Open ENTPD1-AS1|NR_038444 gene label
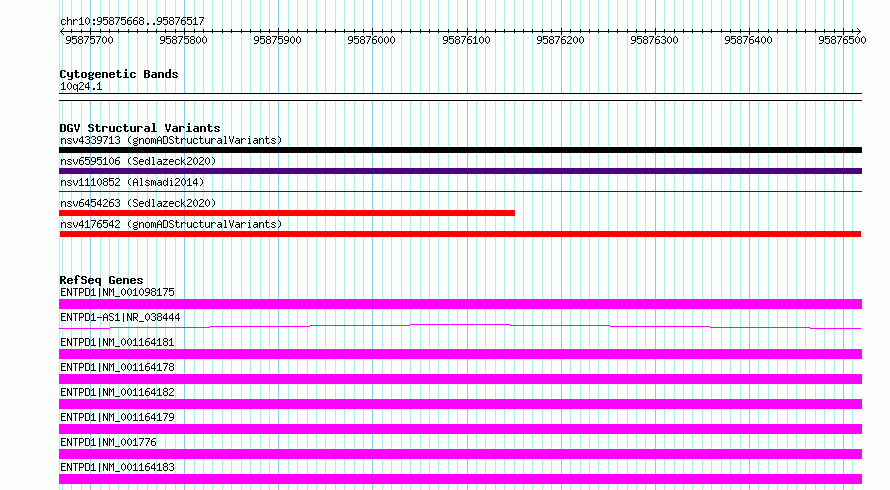 (x=120, y=317)
